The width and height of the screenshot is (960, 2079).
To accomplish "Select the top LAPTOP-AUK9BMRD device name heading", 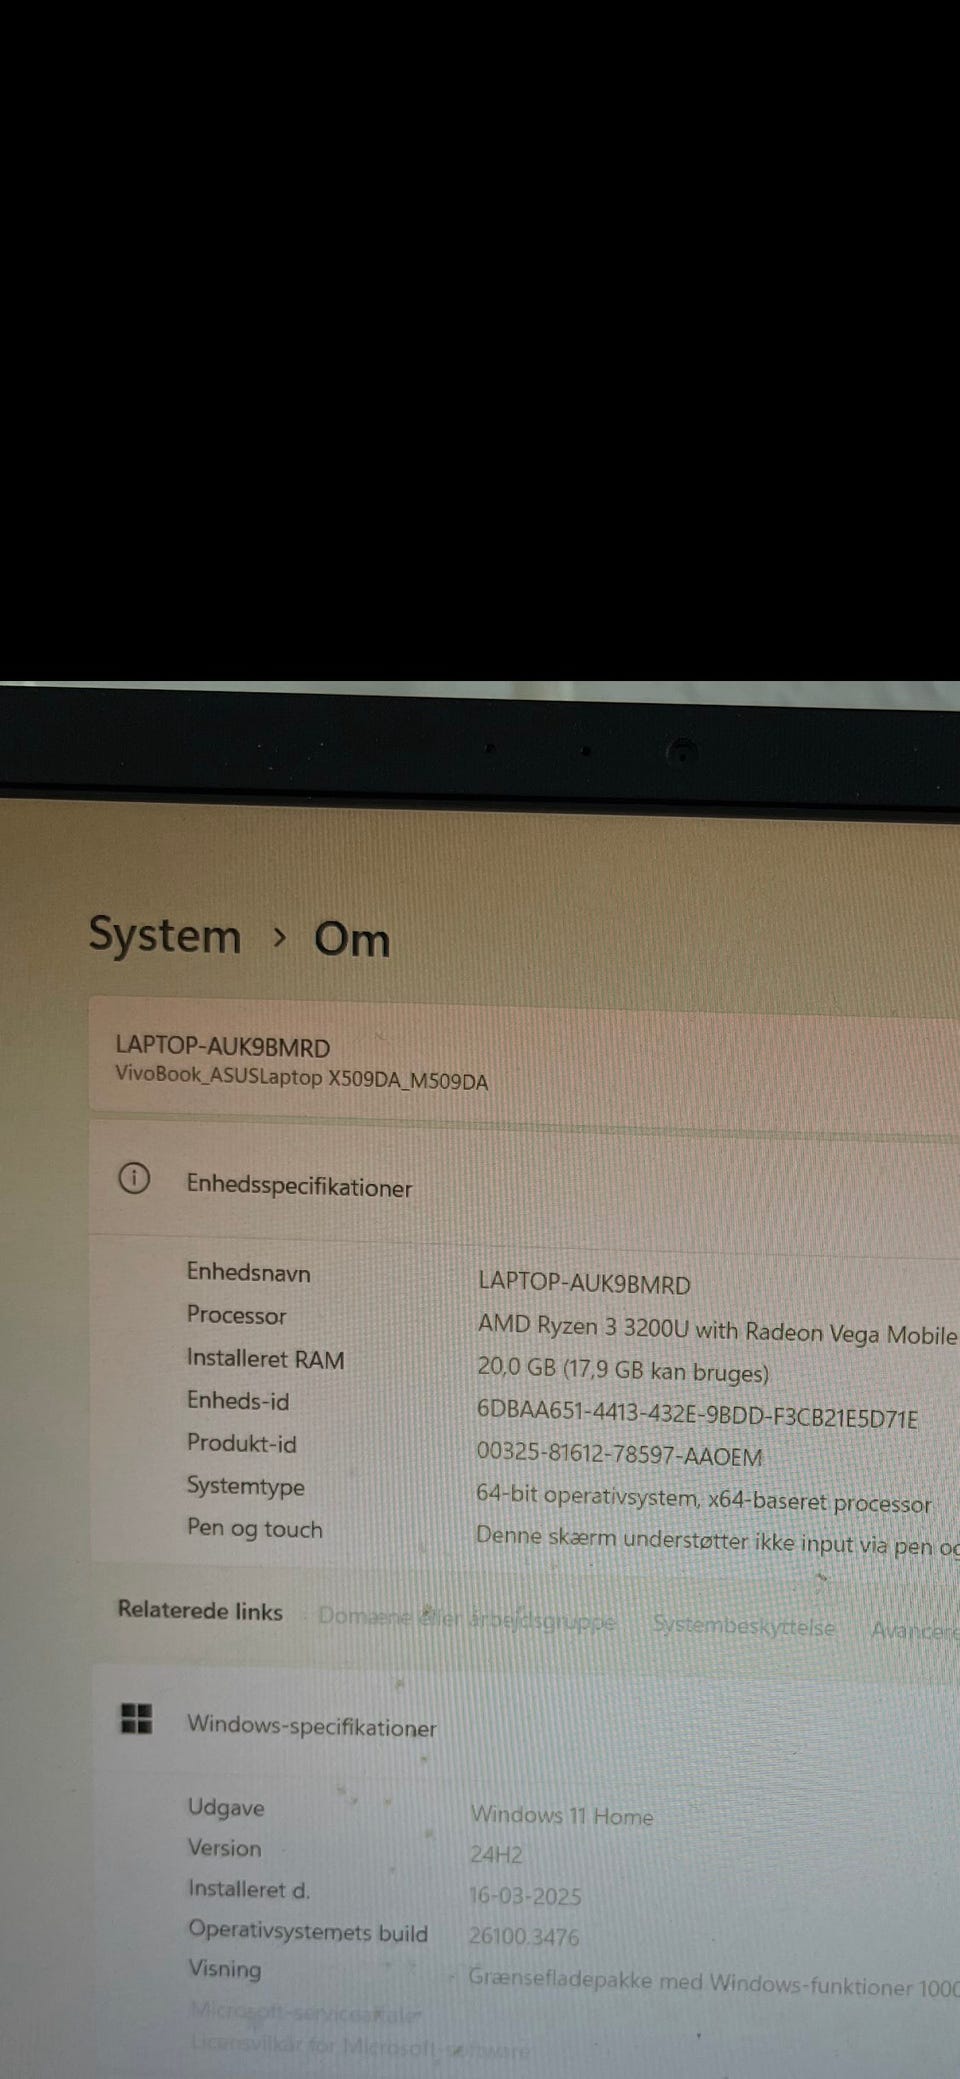I will [x=222, y=1047].
